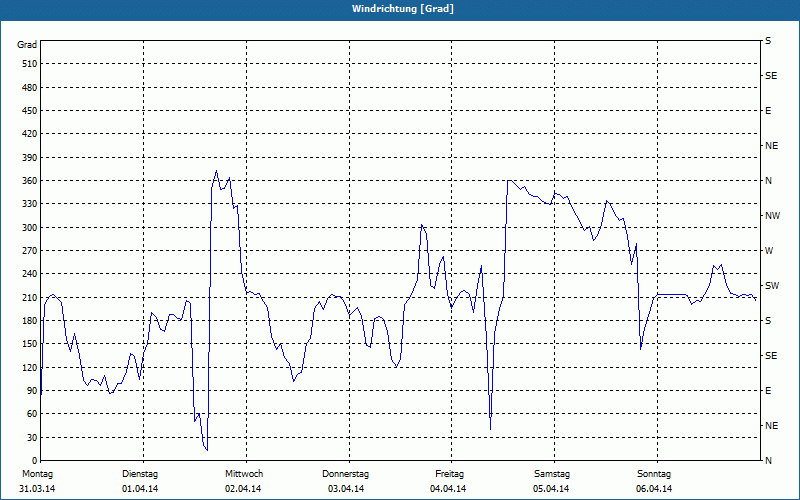The width and height of the screenshot is (800, 500).
Task: Select the date 03.04.14
Action: pos(346,489)
